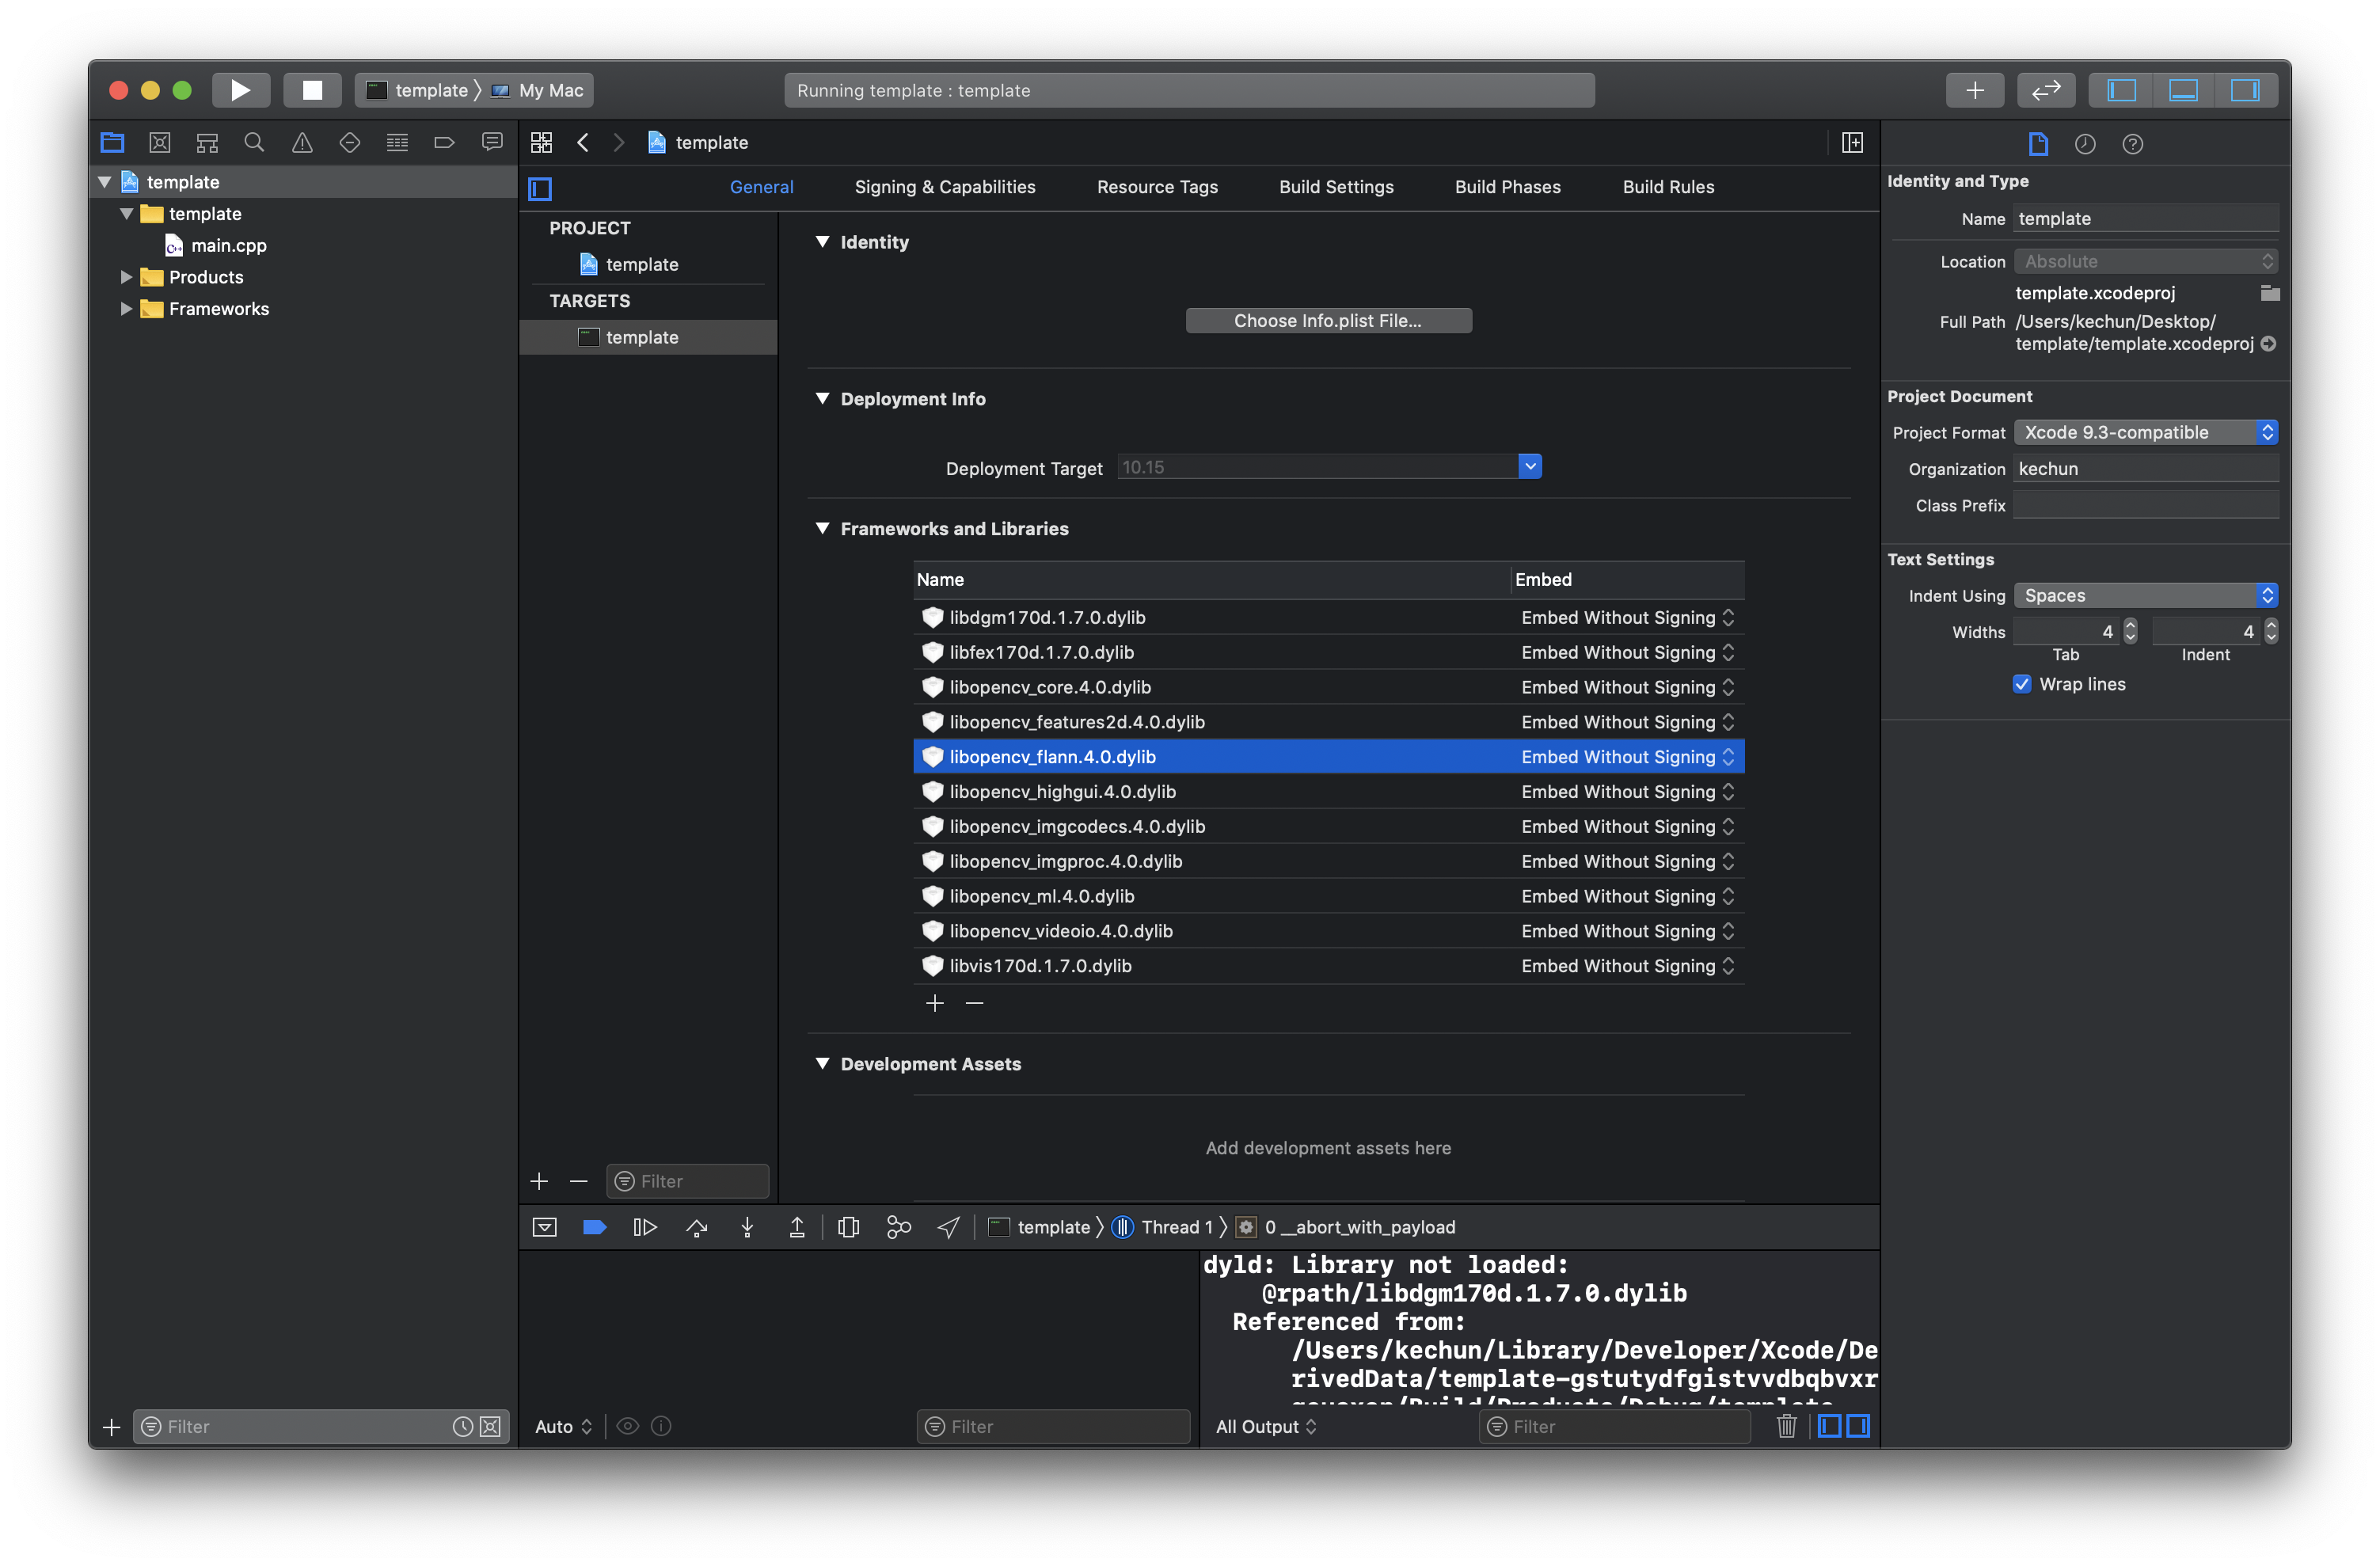Image resolution: width=2380 pixels, height=1566 pixels.
Task: Click Choose Info.plist File button
Action: tap(1327, 321)
